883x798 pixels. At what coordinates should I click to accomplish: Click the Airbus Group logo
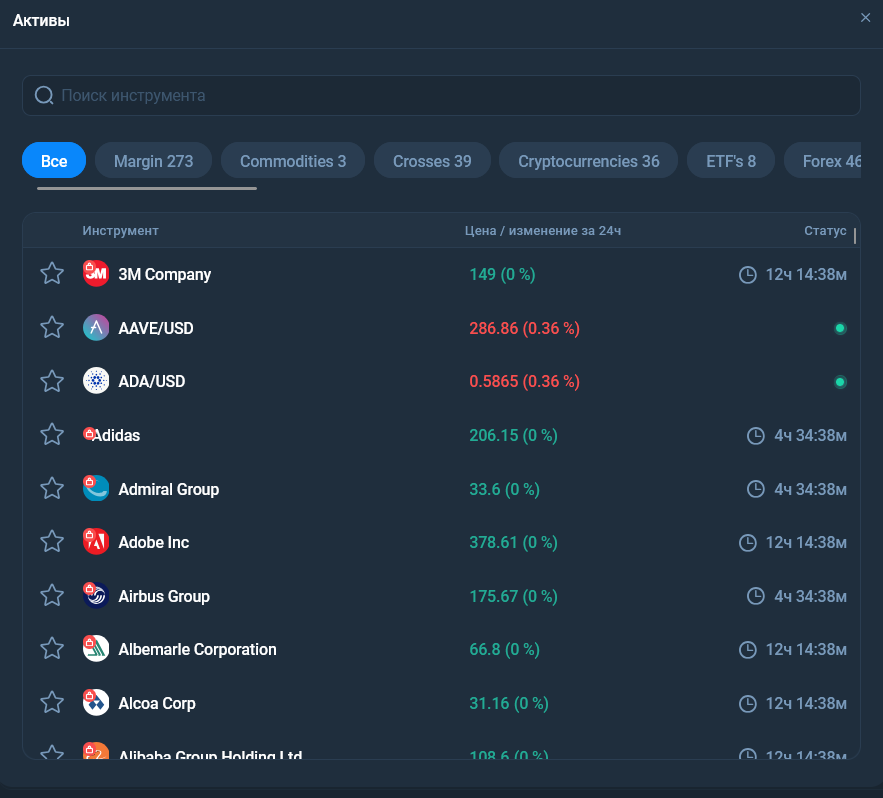pyautogui.click(x=96, y=596)
